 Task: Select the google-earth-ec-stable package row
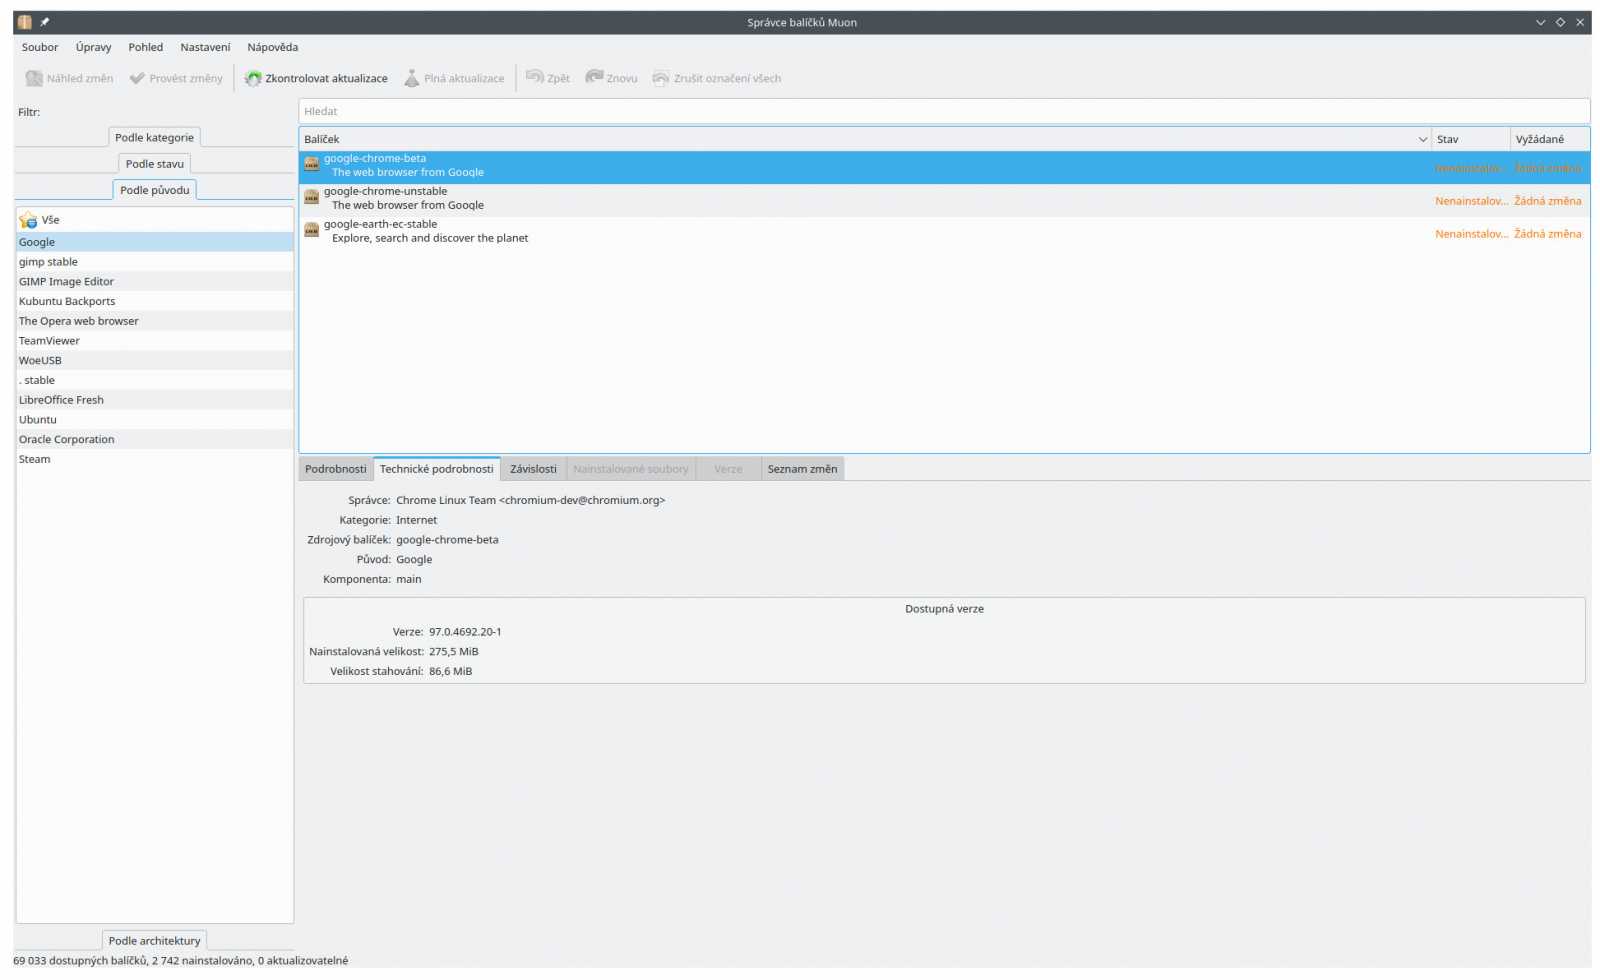943,233
